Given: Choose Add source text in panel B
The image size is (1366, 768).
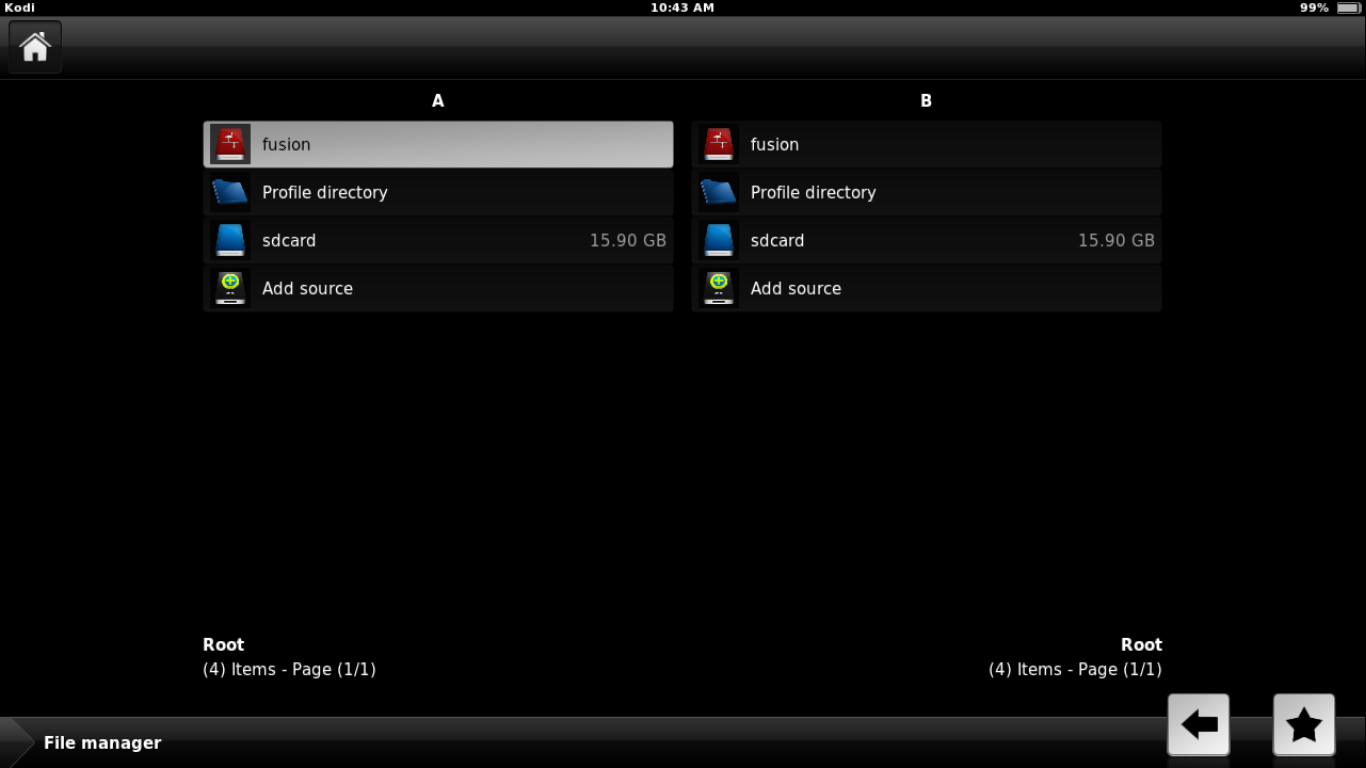Looking at the screenshot, I should (x=796, y=288).
